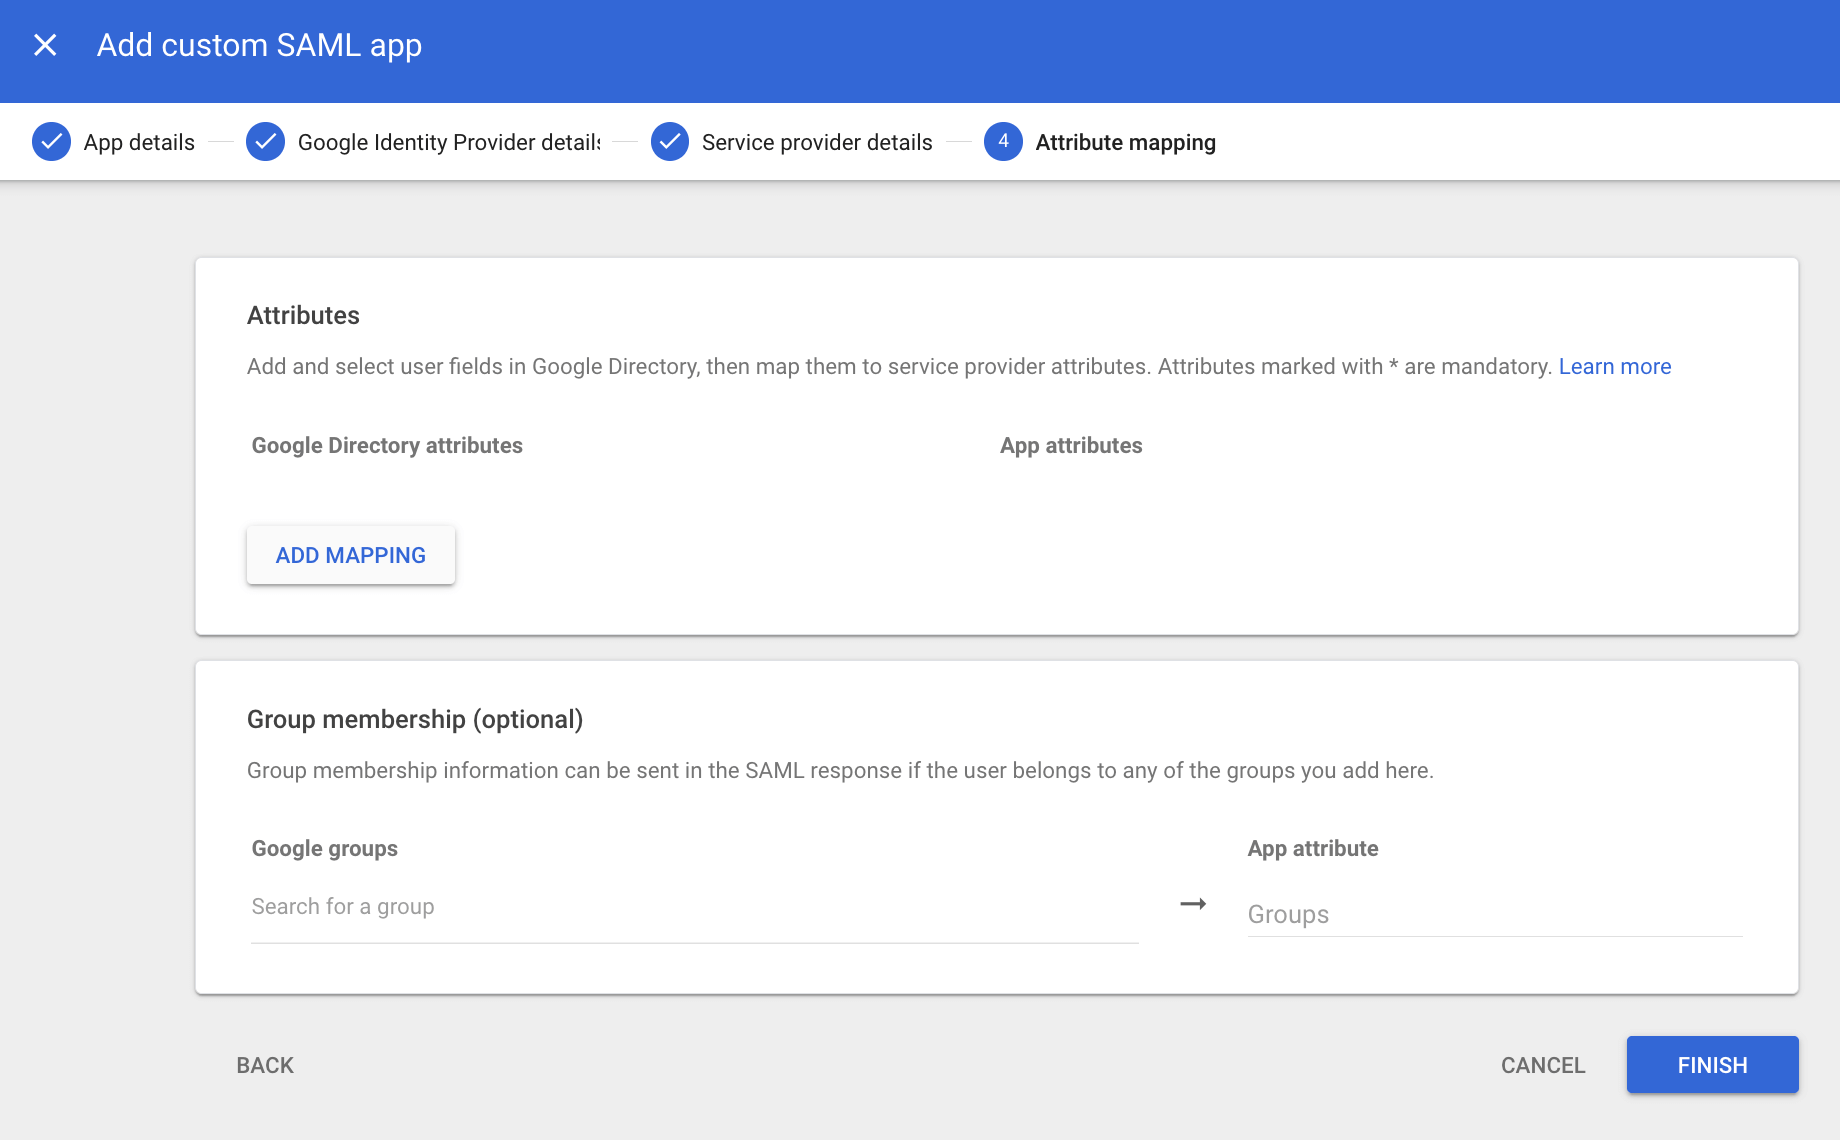Click the arrow between groups and attribute

coord(1193,904)
